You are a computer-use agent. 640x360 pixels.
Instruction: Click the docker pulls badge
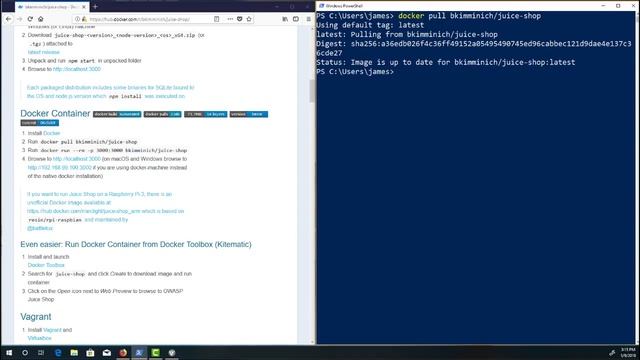[x=162, y=114]
